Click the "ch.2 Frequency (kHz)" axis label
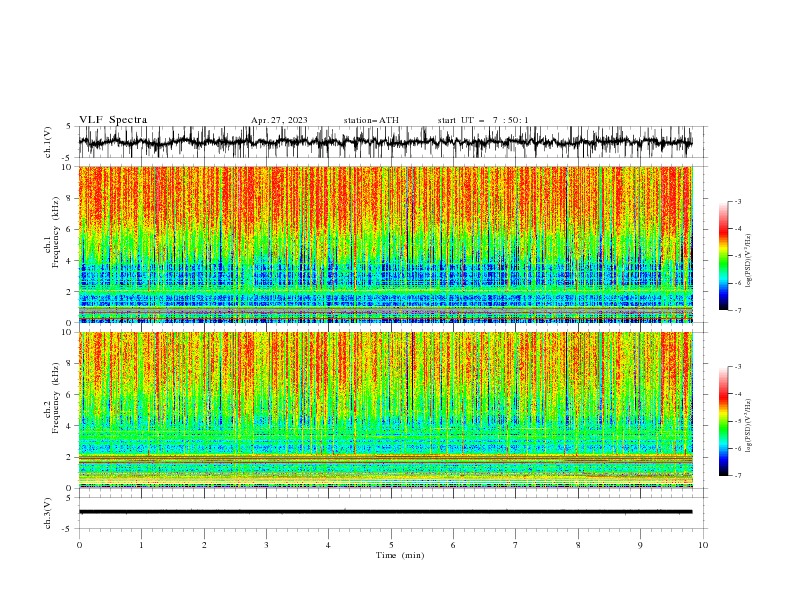The width and height of the screenshot is (792, 612). [52, 398]
